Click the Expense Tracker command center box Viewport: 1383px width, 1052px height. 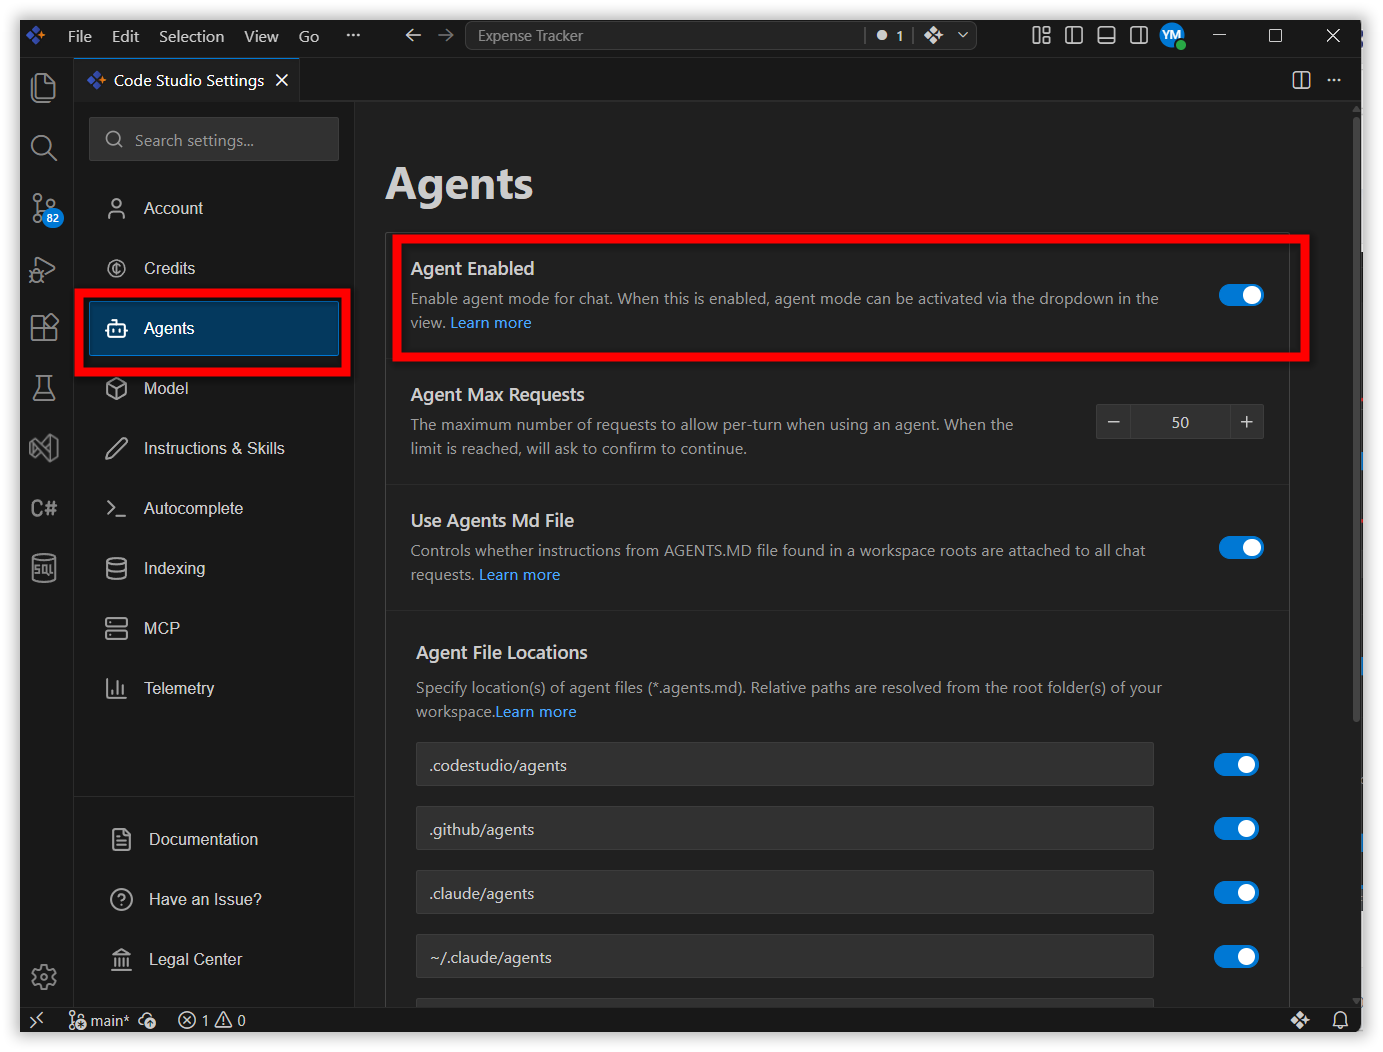[665, 36]
